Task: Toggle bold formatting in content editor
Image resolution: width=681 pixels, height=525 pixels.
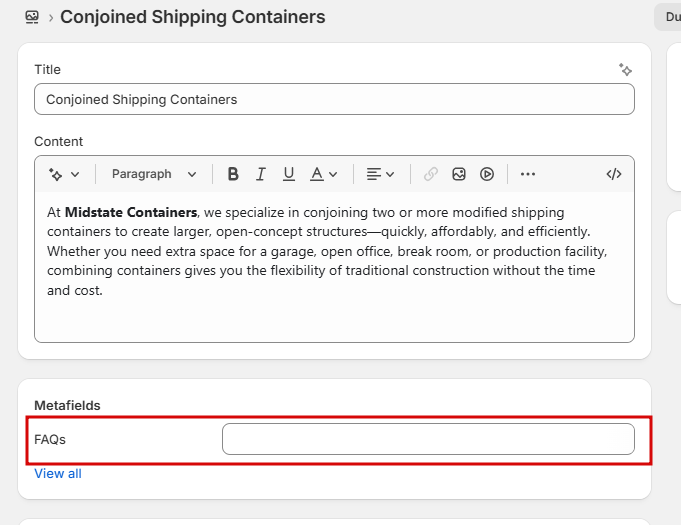Action: point(233,174)
